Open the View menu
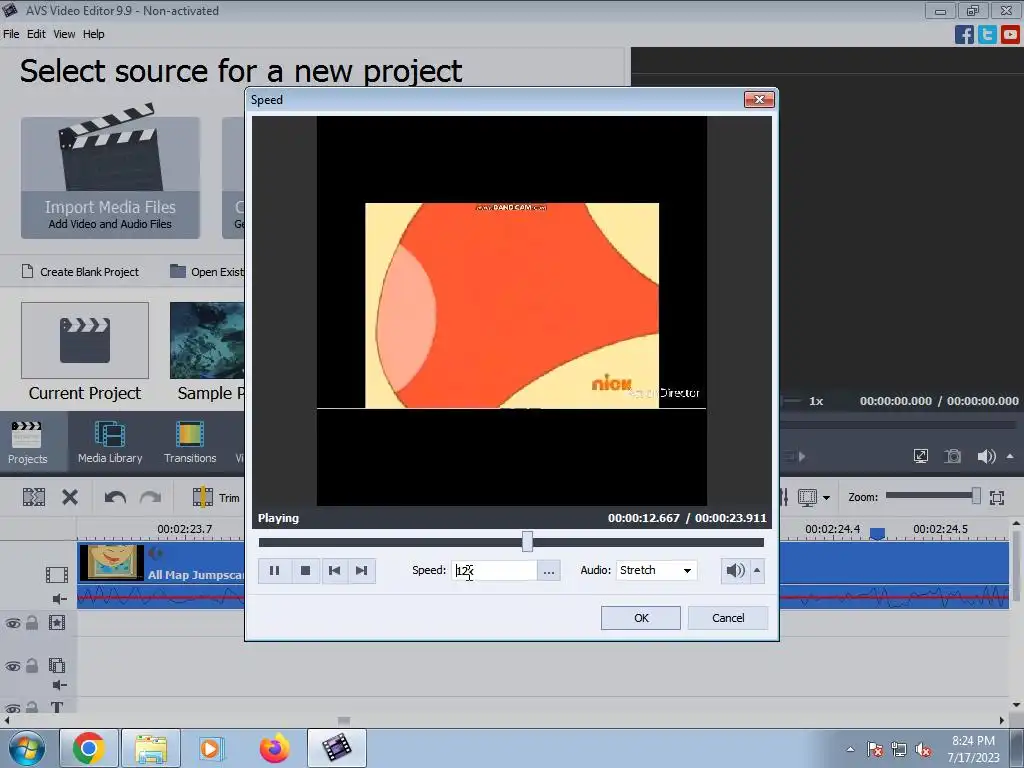The height and width of the screenshot is (768, 1024). point(64,34)
